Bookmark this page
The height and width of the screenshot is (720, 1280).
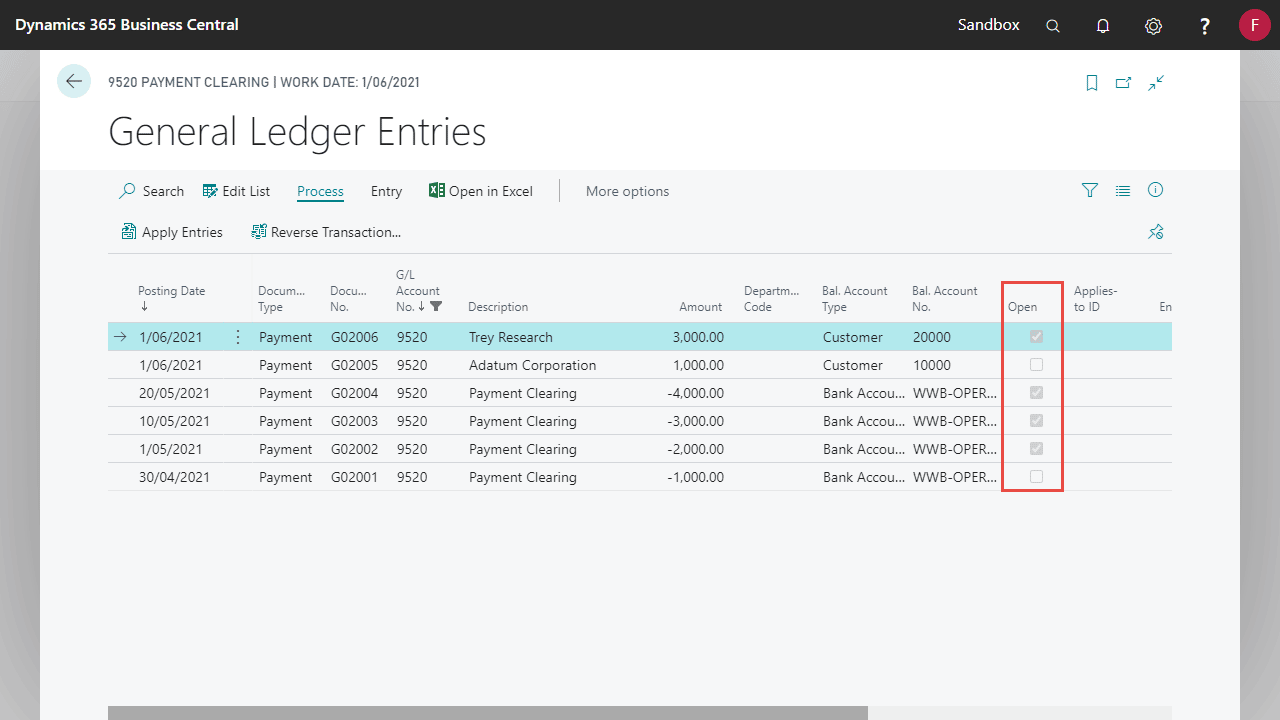(x=1092, y=83)
